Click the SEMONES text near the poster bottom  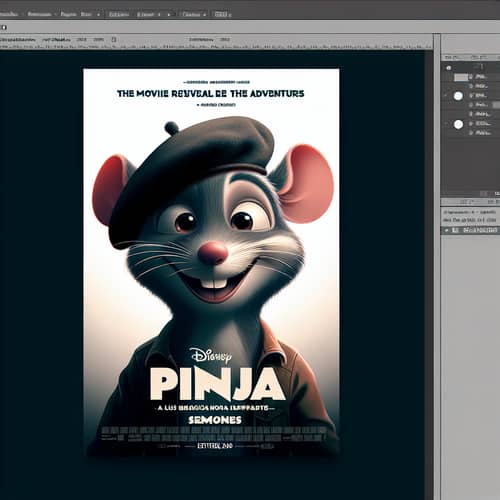[x=215, y=420]
